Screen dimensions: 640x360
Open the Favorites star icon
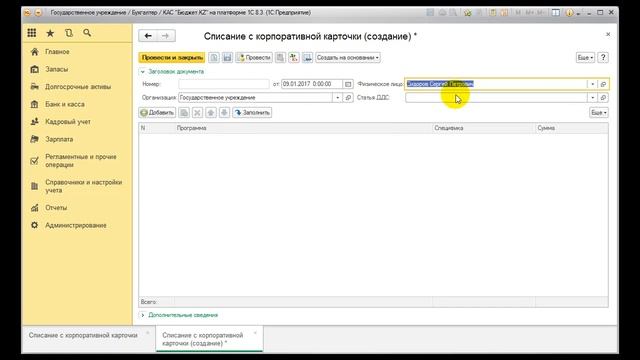pyautogui.click(x=50, y=33)
